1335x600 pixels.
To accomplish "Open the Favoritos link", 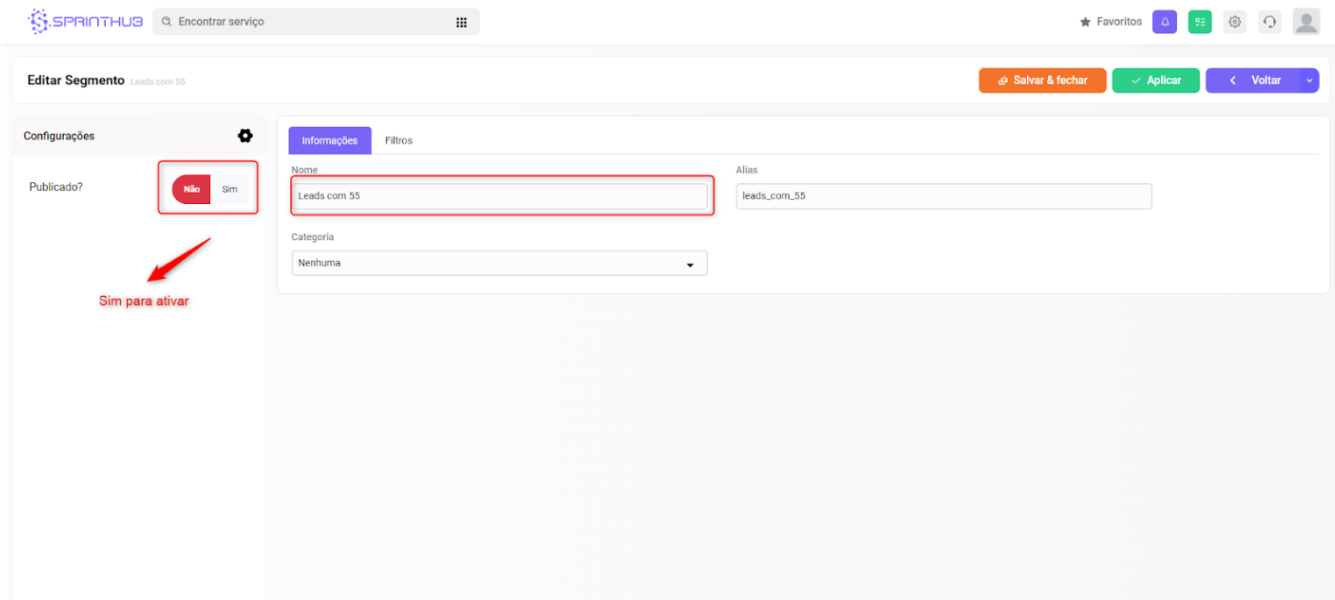I will tap(1110, 22).
